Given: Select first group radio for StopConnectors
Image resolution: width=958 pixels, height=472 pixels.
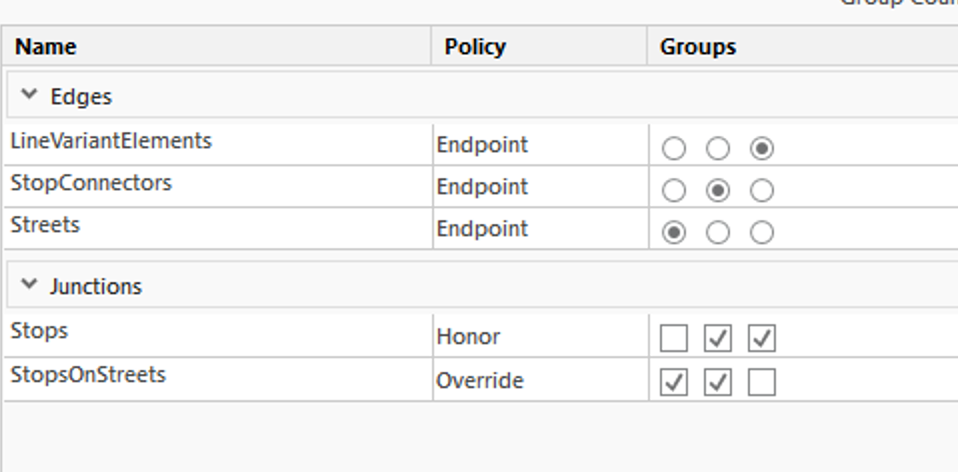Looking at the screenshot, I should [x=674, y=191].
